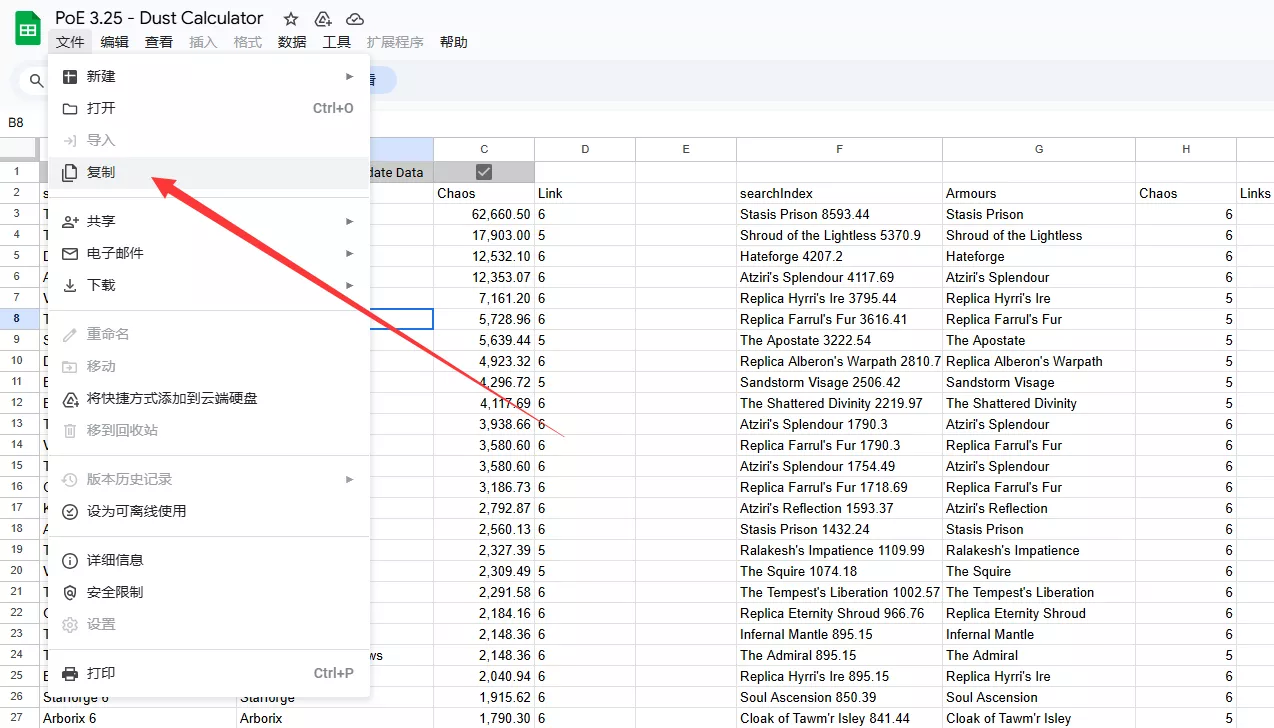The height and width of the screenshot is (728, 1274).
Task: Select 复制 from the file menu
Action: click(101, 172)
